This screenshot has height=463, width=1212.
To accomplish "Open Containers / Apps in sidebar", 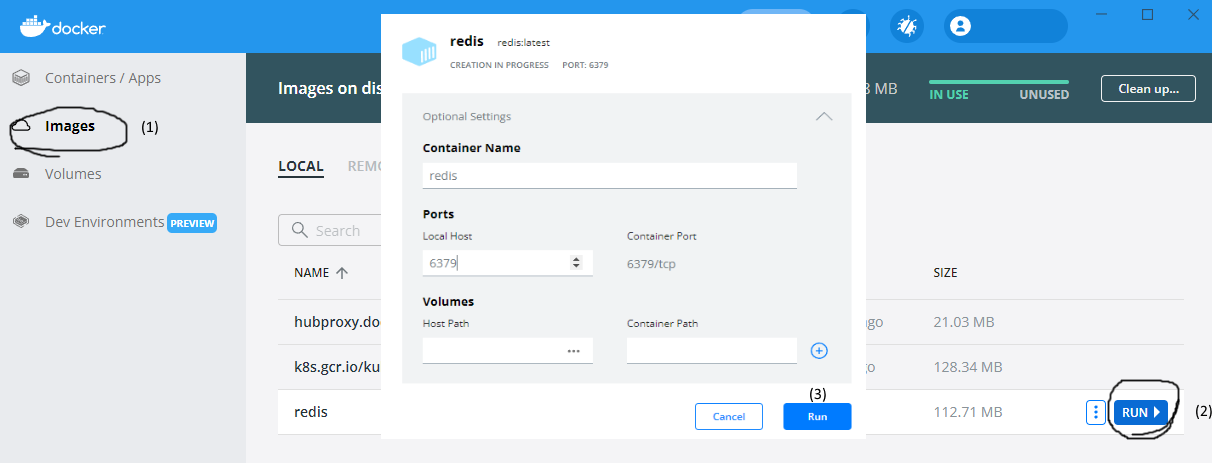I will point(102,78).
